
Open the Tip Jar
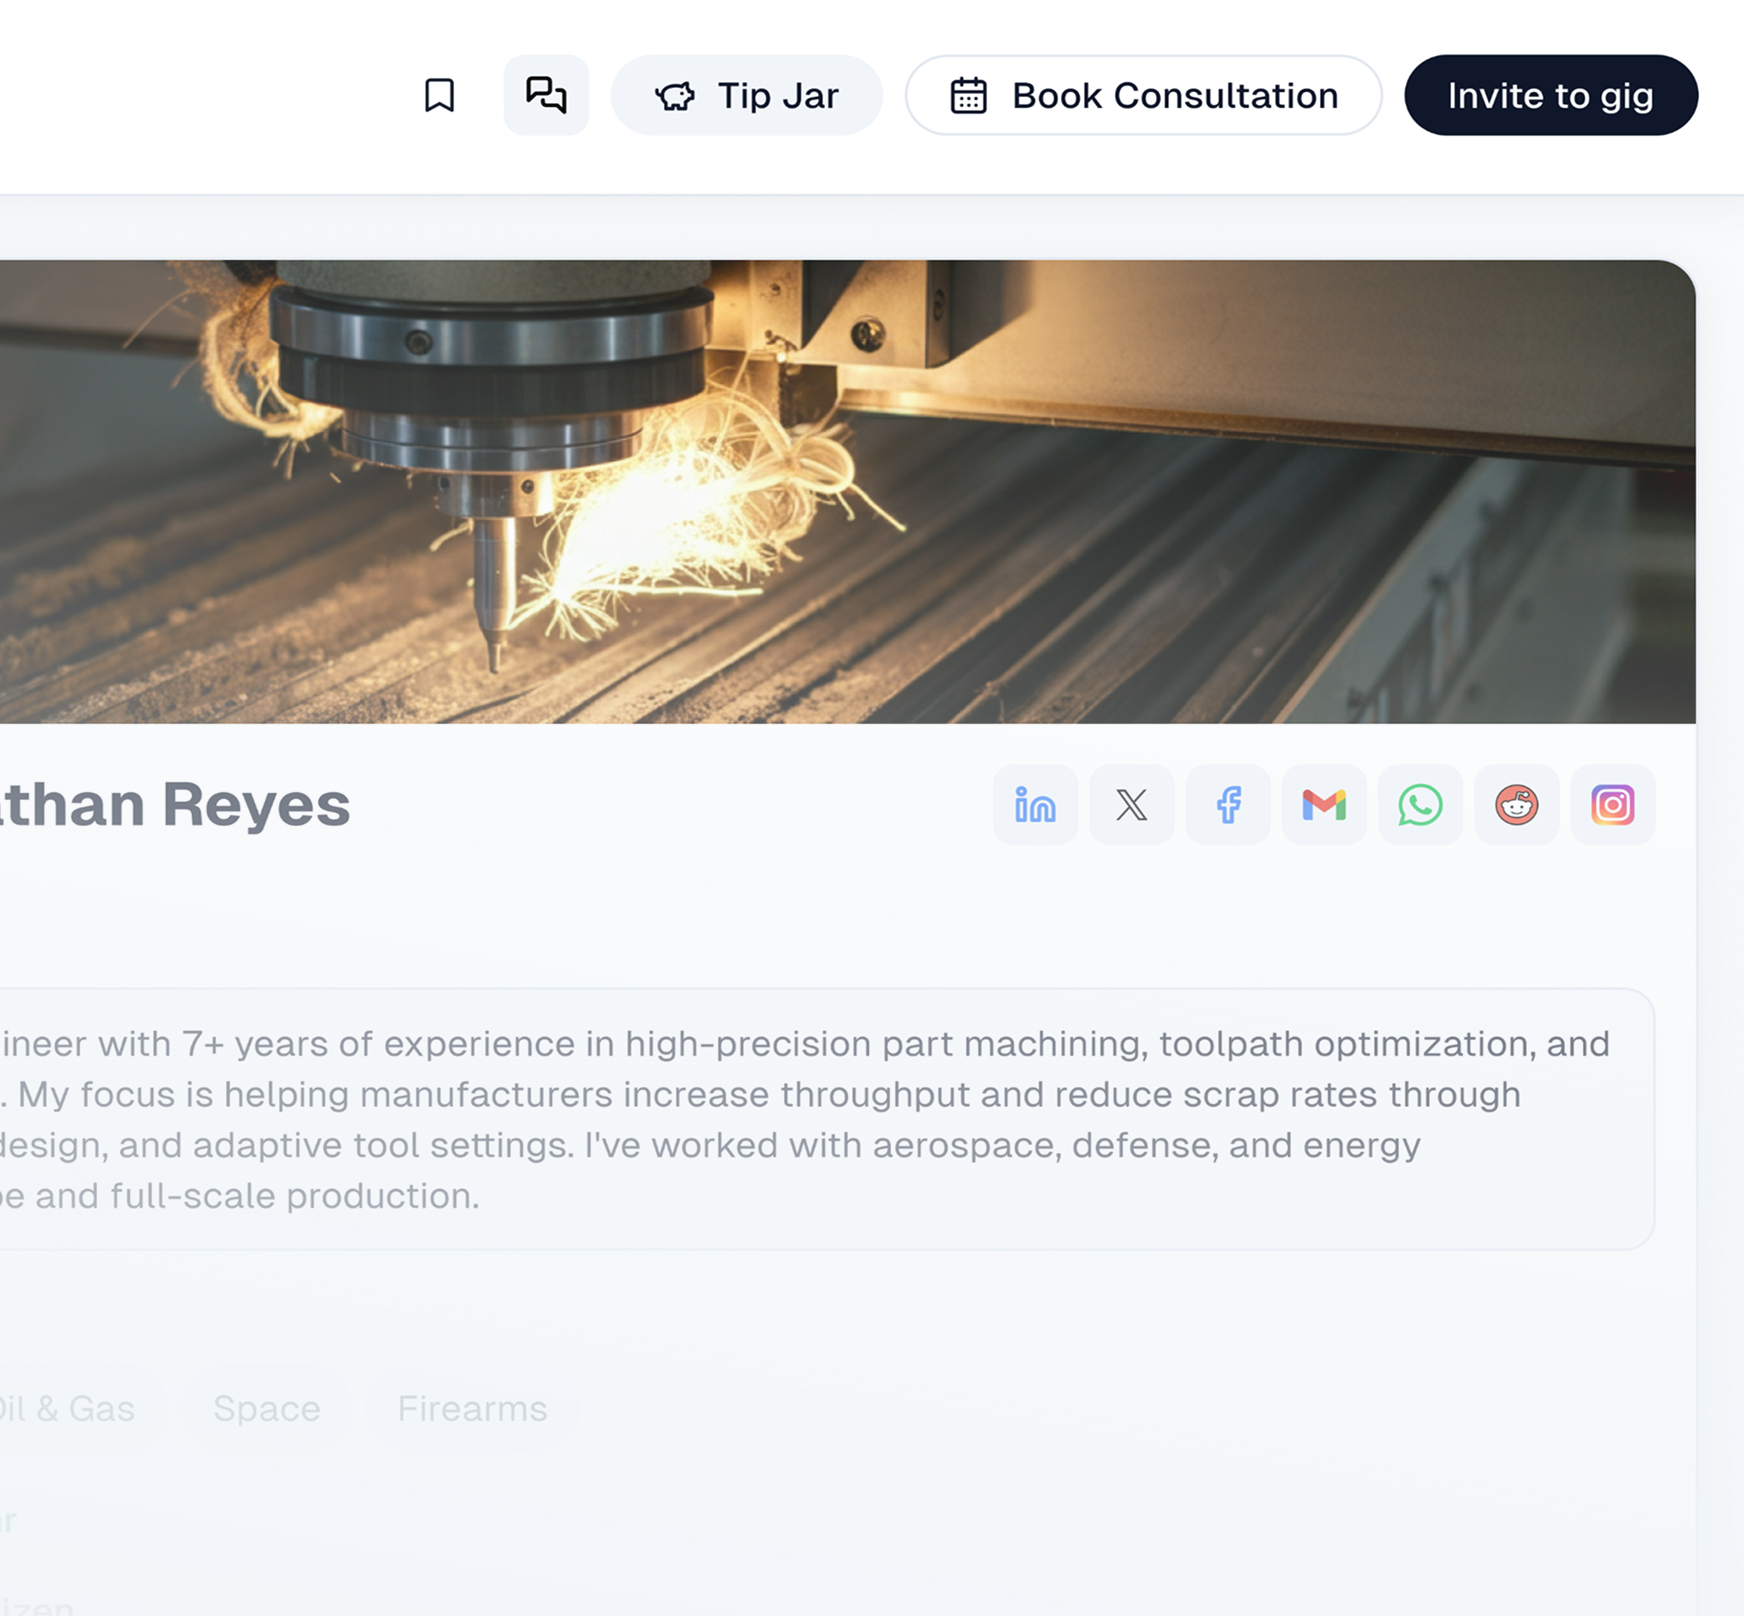pyautogui.click(x=747, y=95)
